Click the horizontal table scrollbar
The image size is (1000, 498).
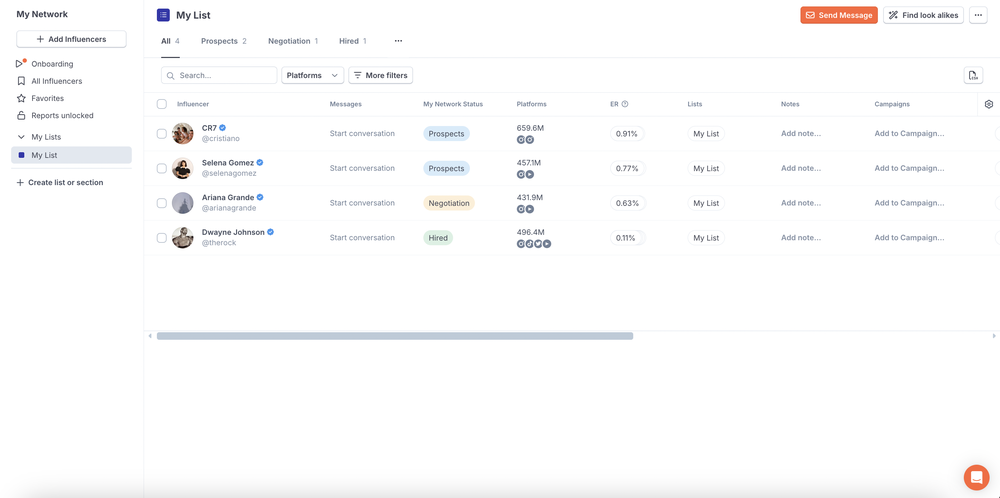click(x=395, y=336)
